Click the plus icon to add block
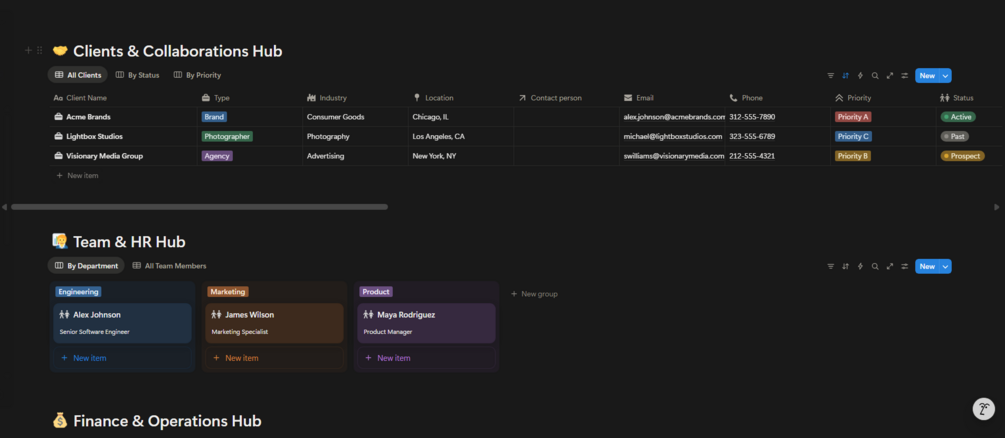This screenshot has height=438, width=1005. [x=28, y=51]
